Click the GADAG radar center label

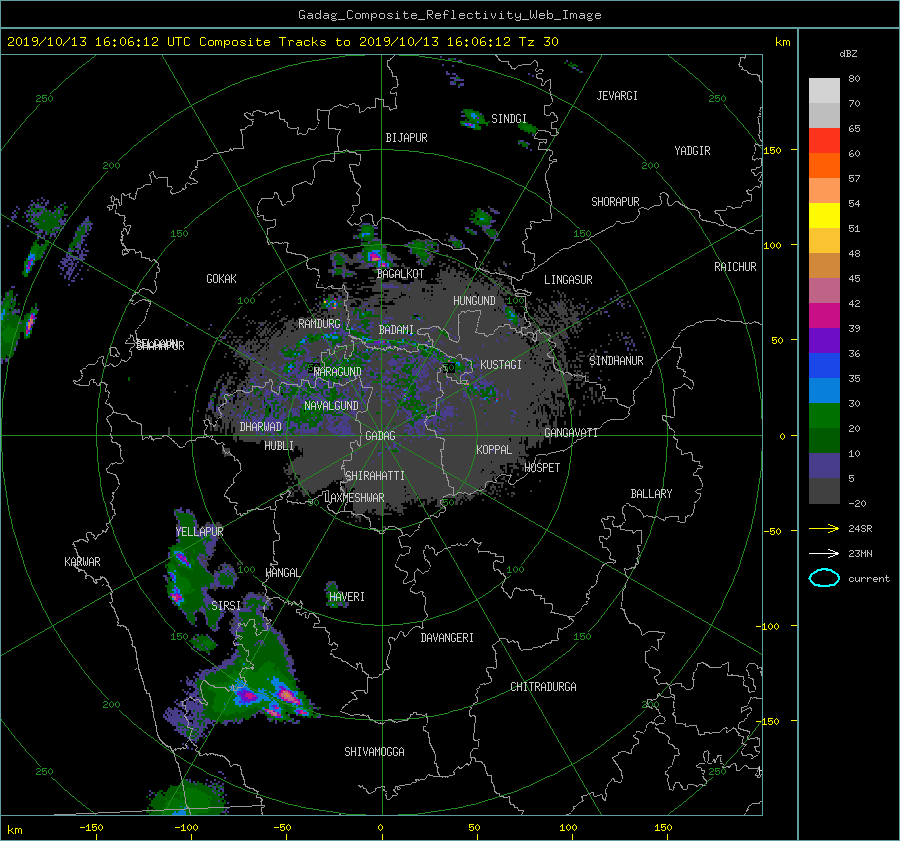click(x=381, y=436)
